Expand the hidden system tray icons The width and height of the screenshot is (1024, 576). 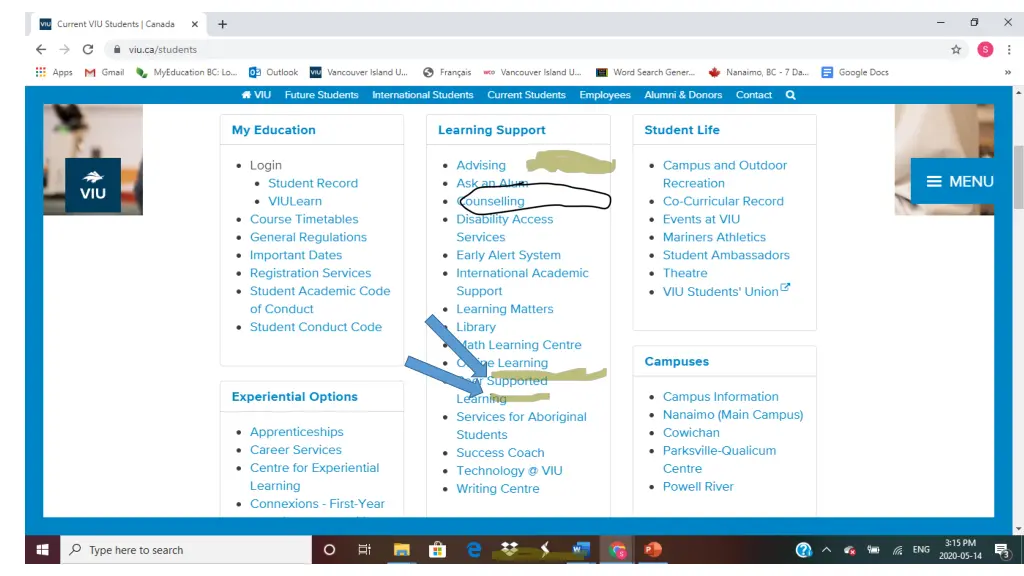tap(826, 550)
